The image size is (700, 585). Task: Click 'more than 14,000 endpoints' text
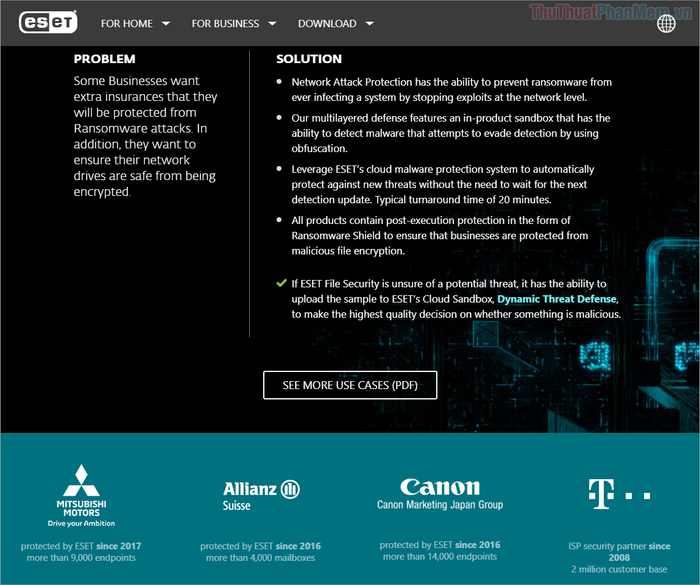tap(440, 556)
